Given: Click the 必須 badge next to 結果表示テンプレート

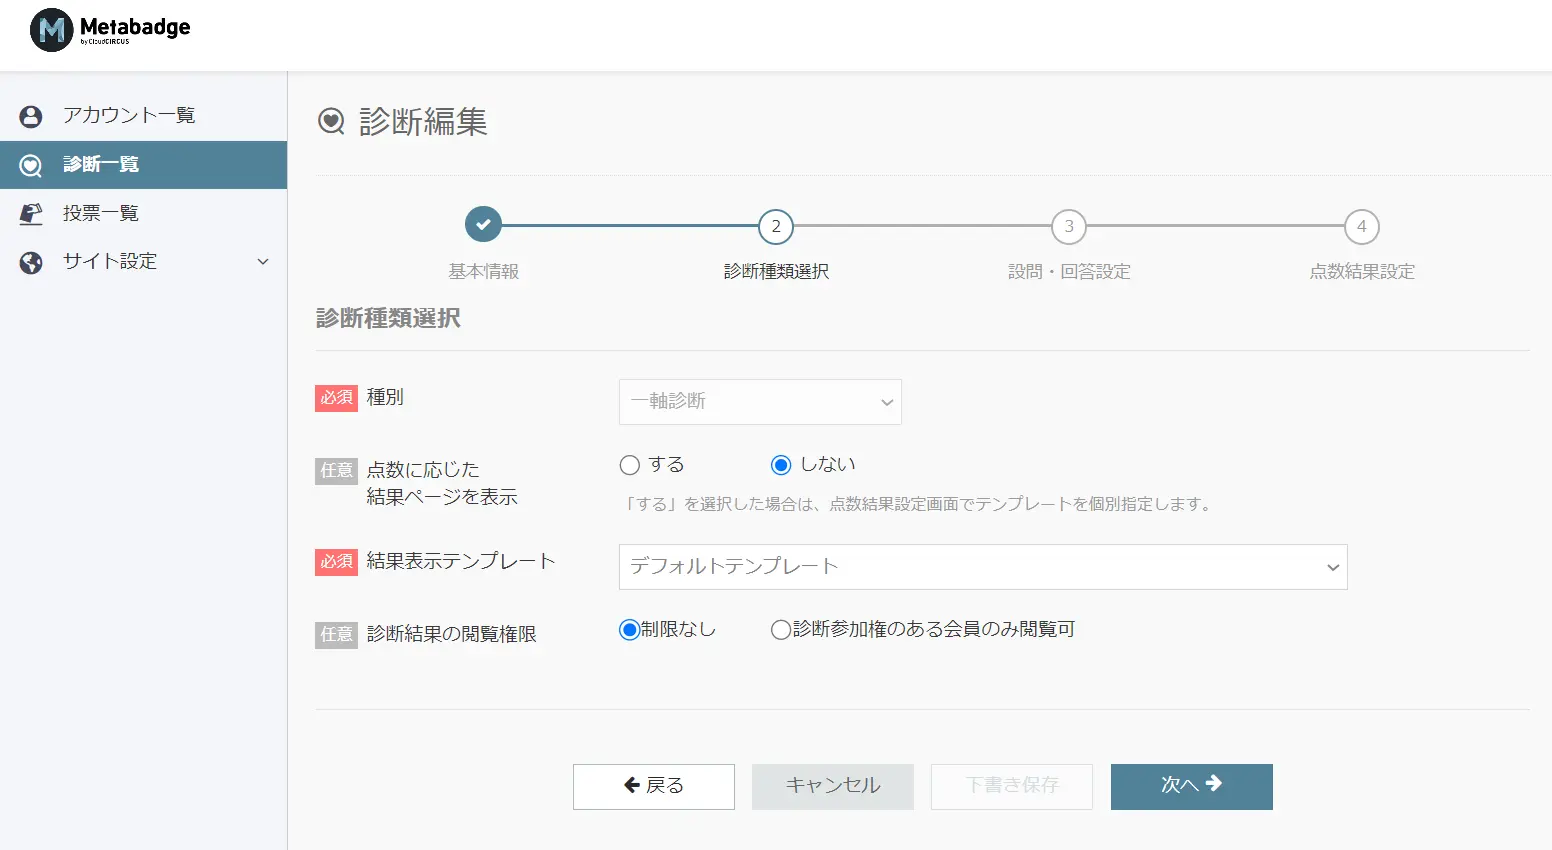Looking at the screenshot, I should coord(336,562).
